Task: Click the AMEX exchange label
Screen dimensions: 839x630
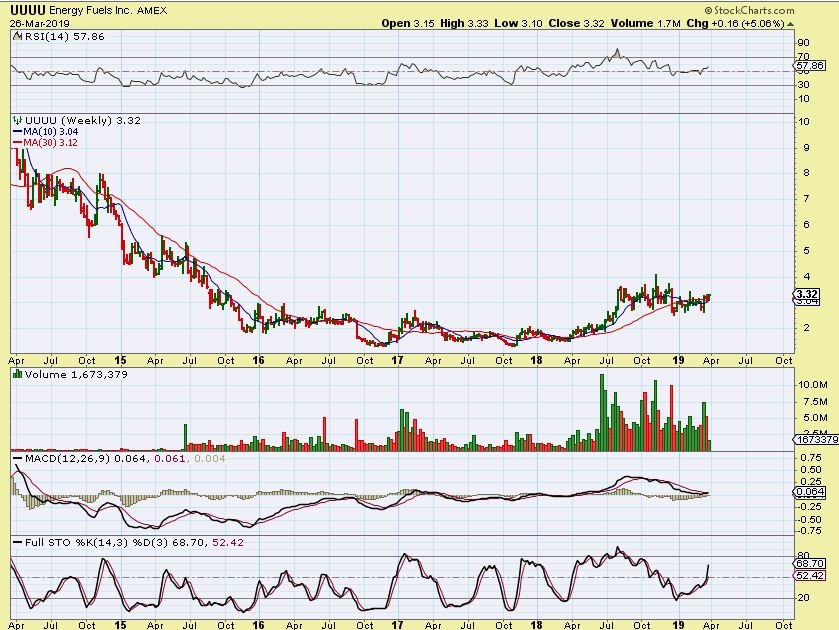Action: point(152,10)
